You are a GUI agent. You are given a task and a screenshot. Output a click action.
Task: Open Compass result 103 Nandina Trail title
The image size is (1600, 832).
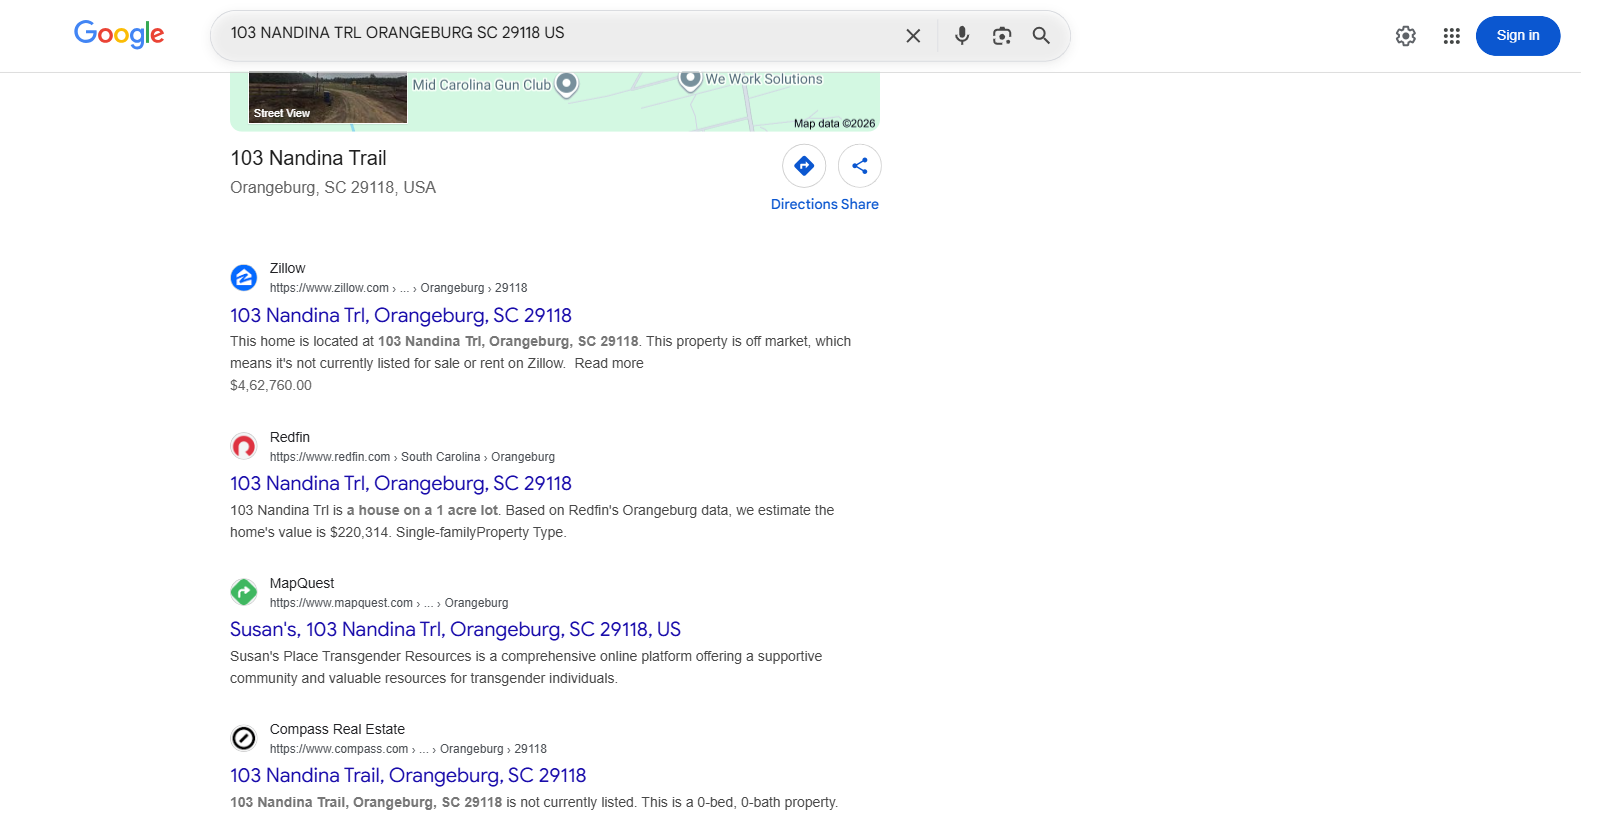408,775
